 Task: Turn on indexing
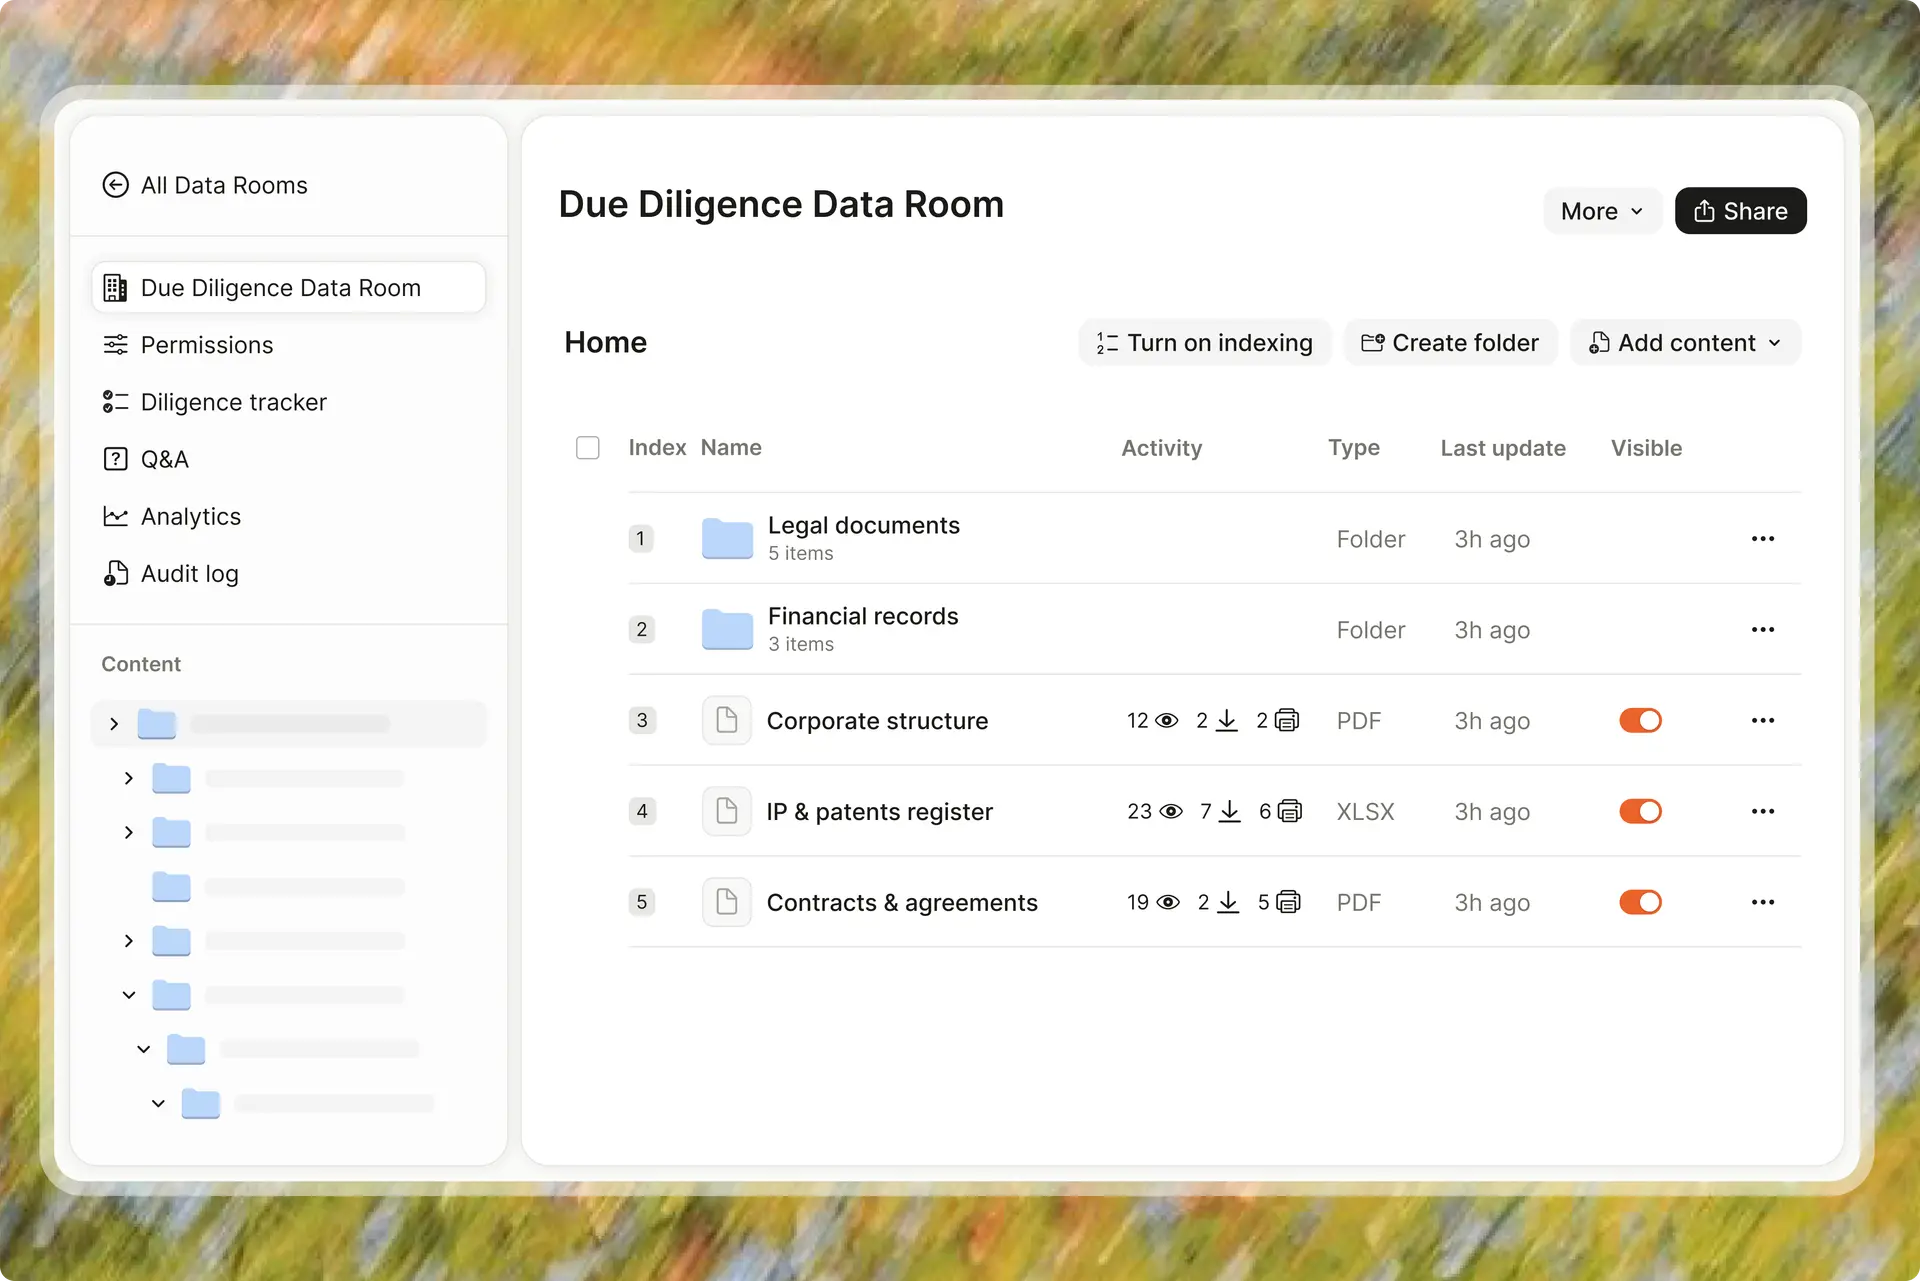click(1204, 343)
